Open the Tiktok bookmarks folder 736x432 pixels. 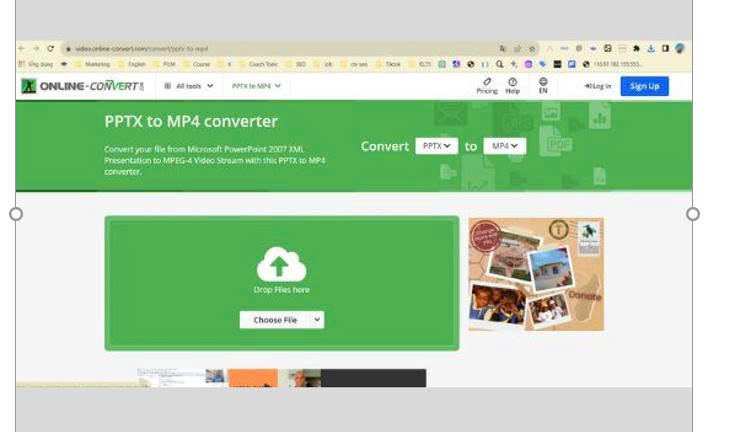pos(388,64)
